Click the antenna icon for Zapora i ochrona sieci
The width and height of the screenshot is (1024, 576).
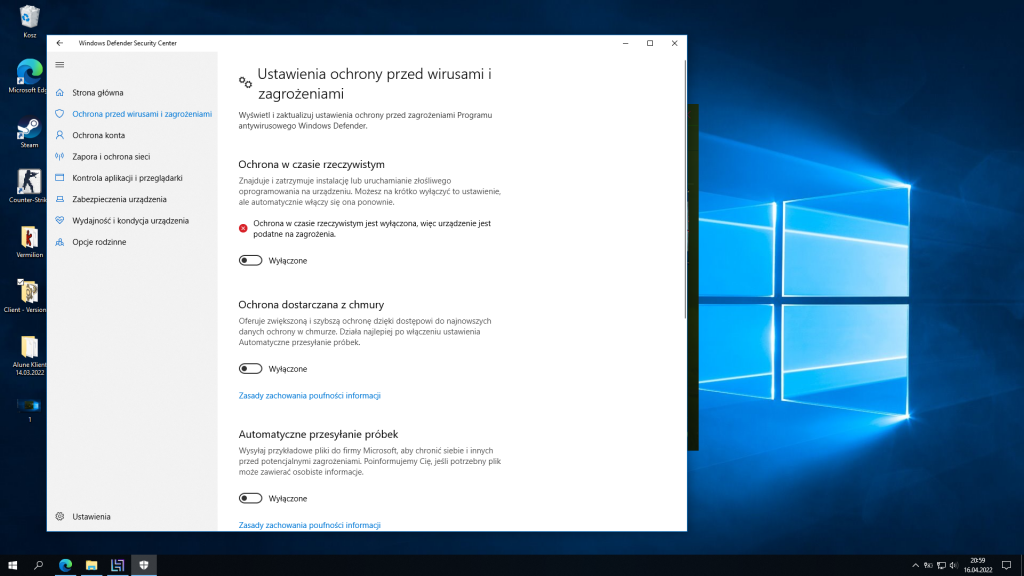click(x=59, y=157)
